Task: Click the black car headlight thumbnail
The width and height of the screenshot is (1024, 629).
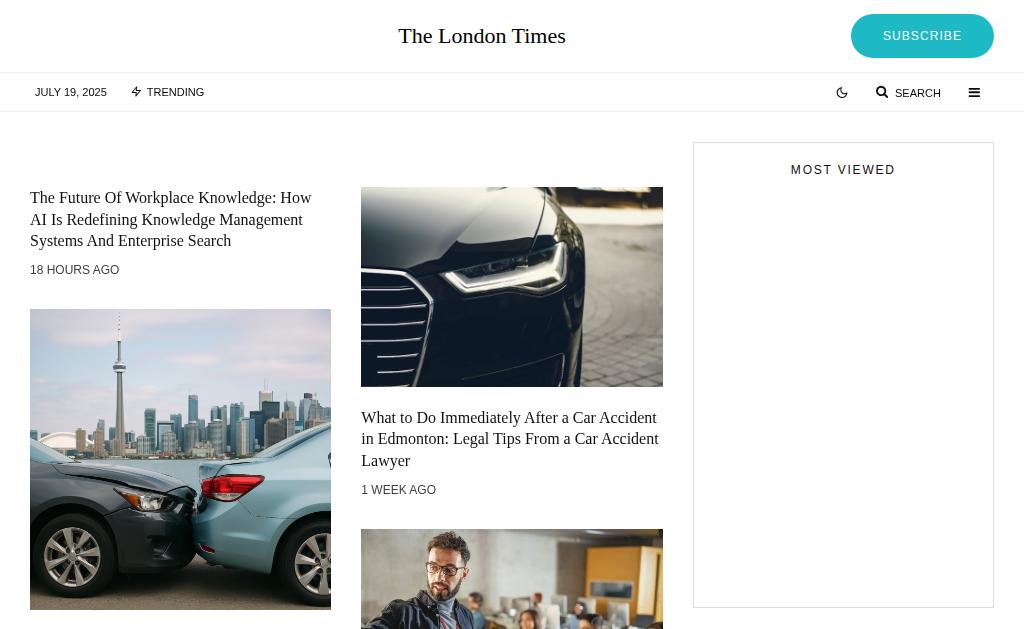Action: (511, 287)
